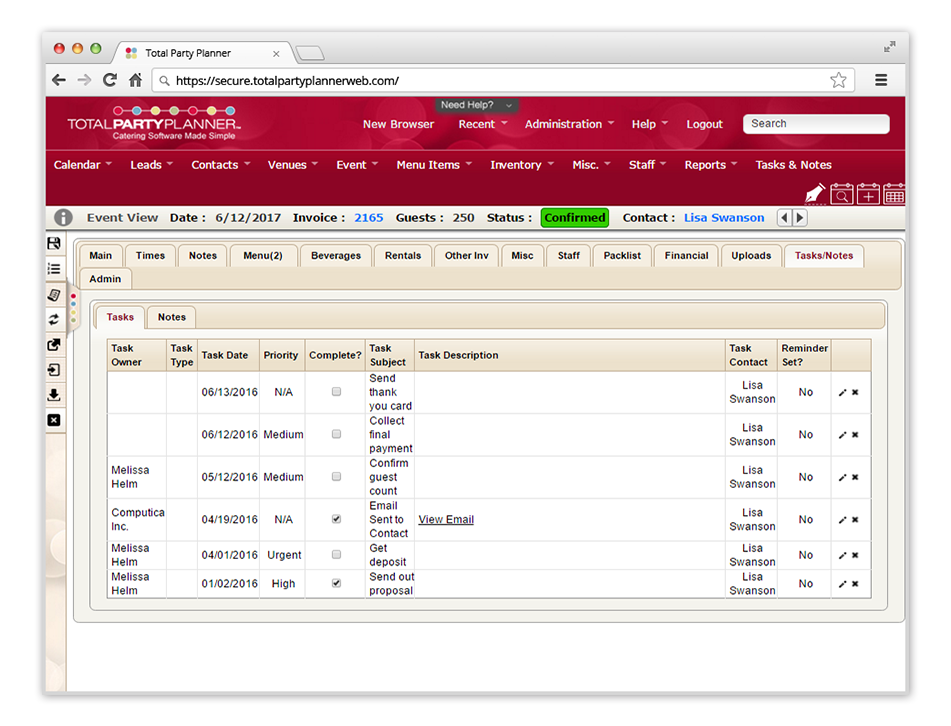Screen dimensions: 951x726
Task: Click the Search input field
Action: click(816, 124)
